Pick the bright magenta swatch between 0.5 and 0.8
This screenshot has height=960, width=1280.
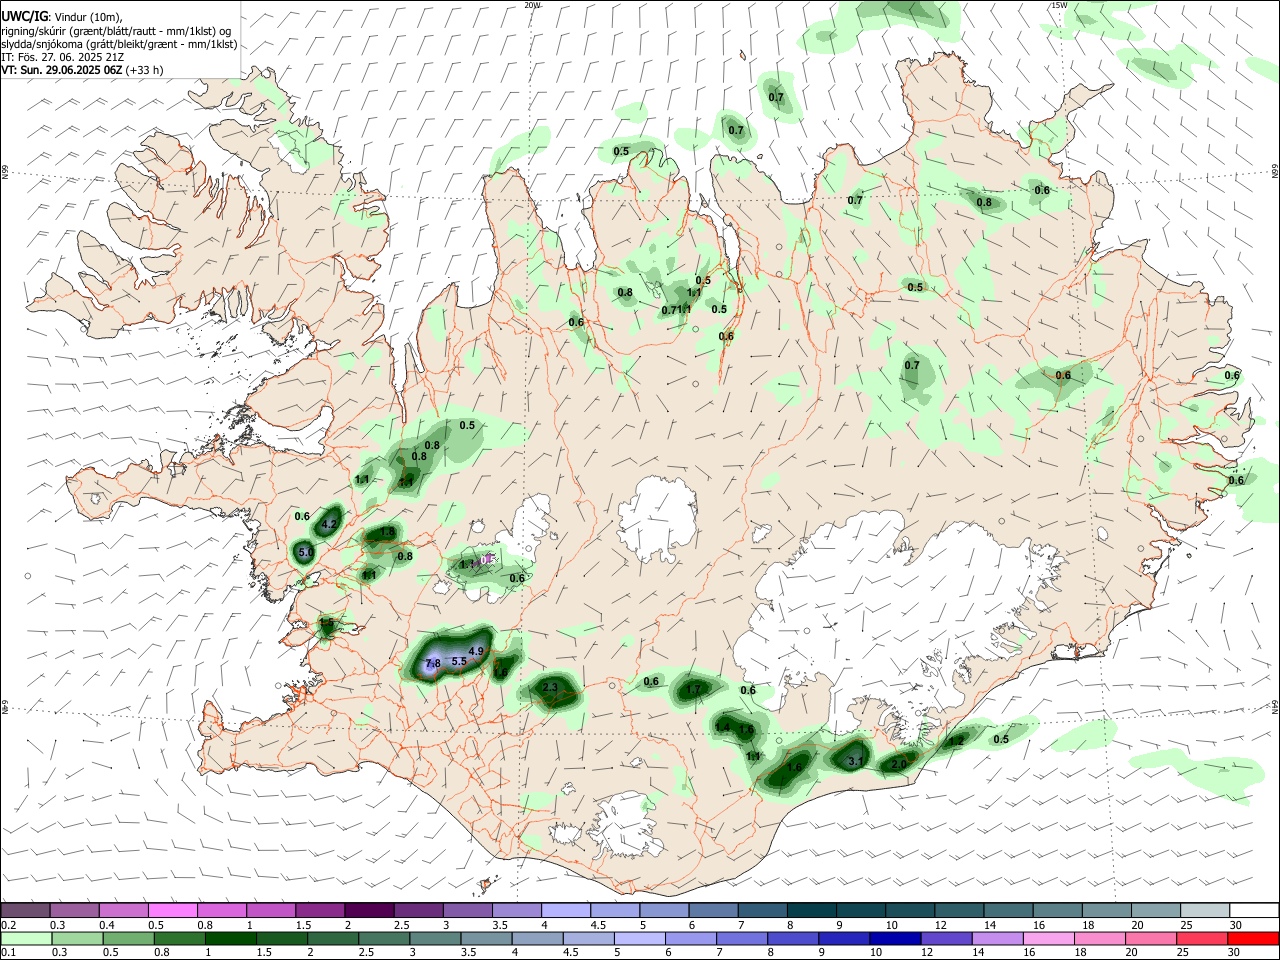point(172,911)
